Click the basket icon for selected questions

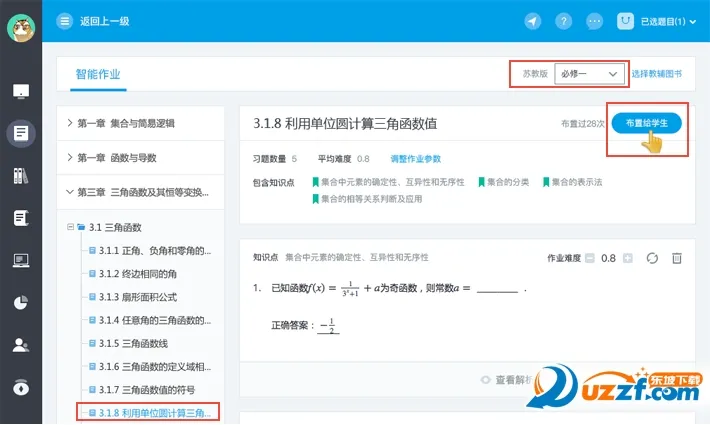(625, 21)
